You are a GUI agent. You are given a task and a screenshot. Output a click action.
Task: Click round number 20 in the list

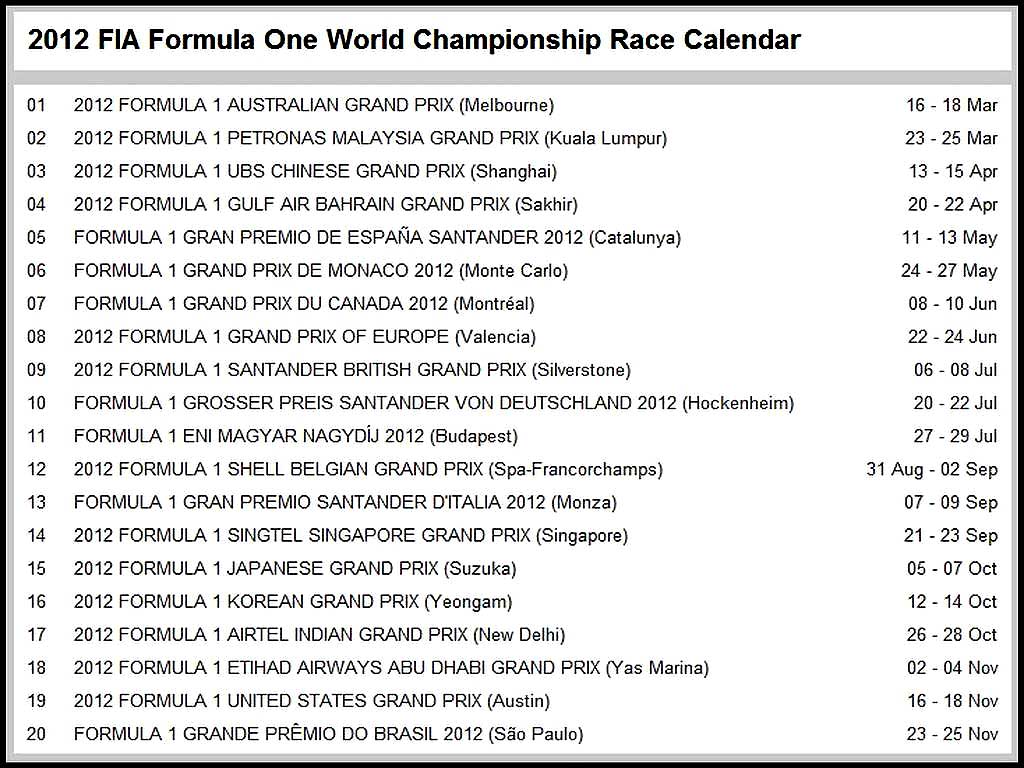click(x=37, y=734)
